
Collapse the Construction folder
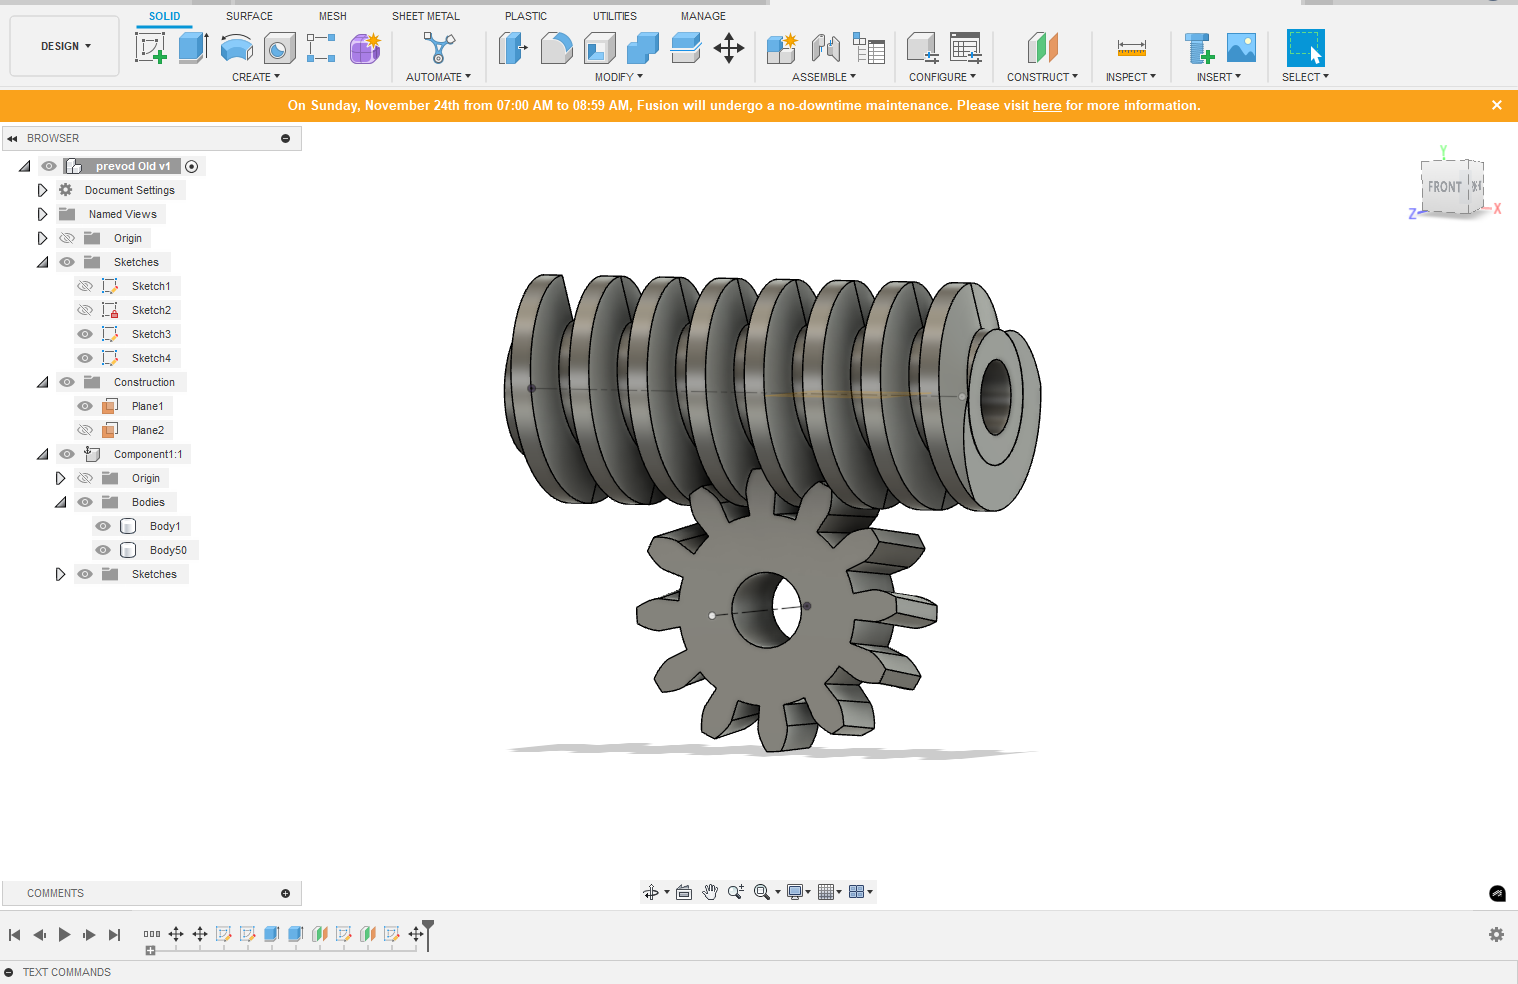pyautogui.click(x=42, y=382)
